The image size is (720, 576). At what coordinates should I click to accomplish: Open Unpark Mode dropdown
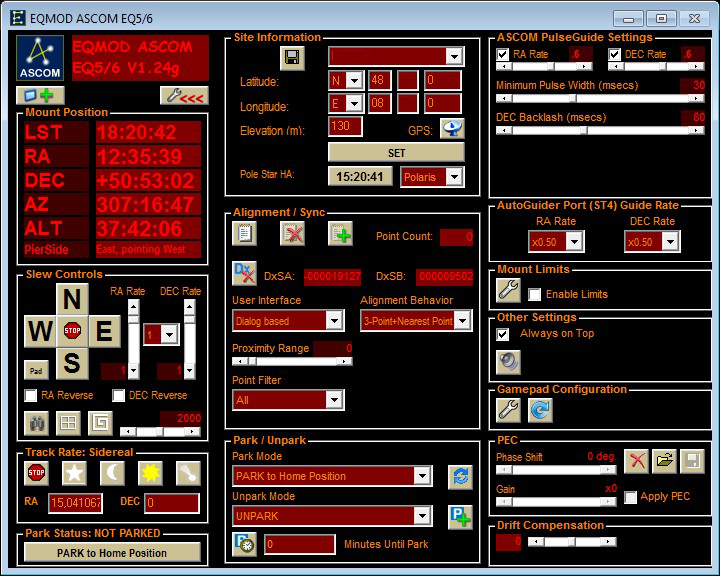click(x=422, y=516)
